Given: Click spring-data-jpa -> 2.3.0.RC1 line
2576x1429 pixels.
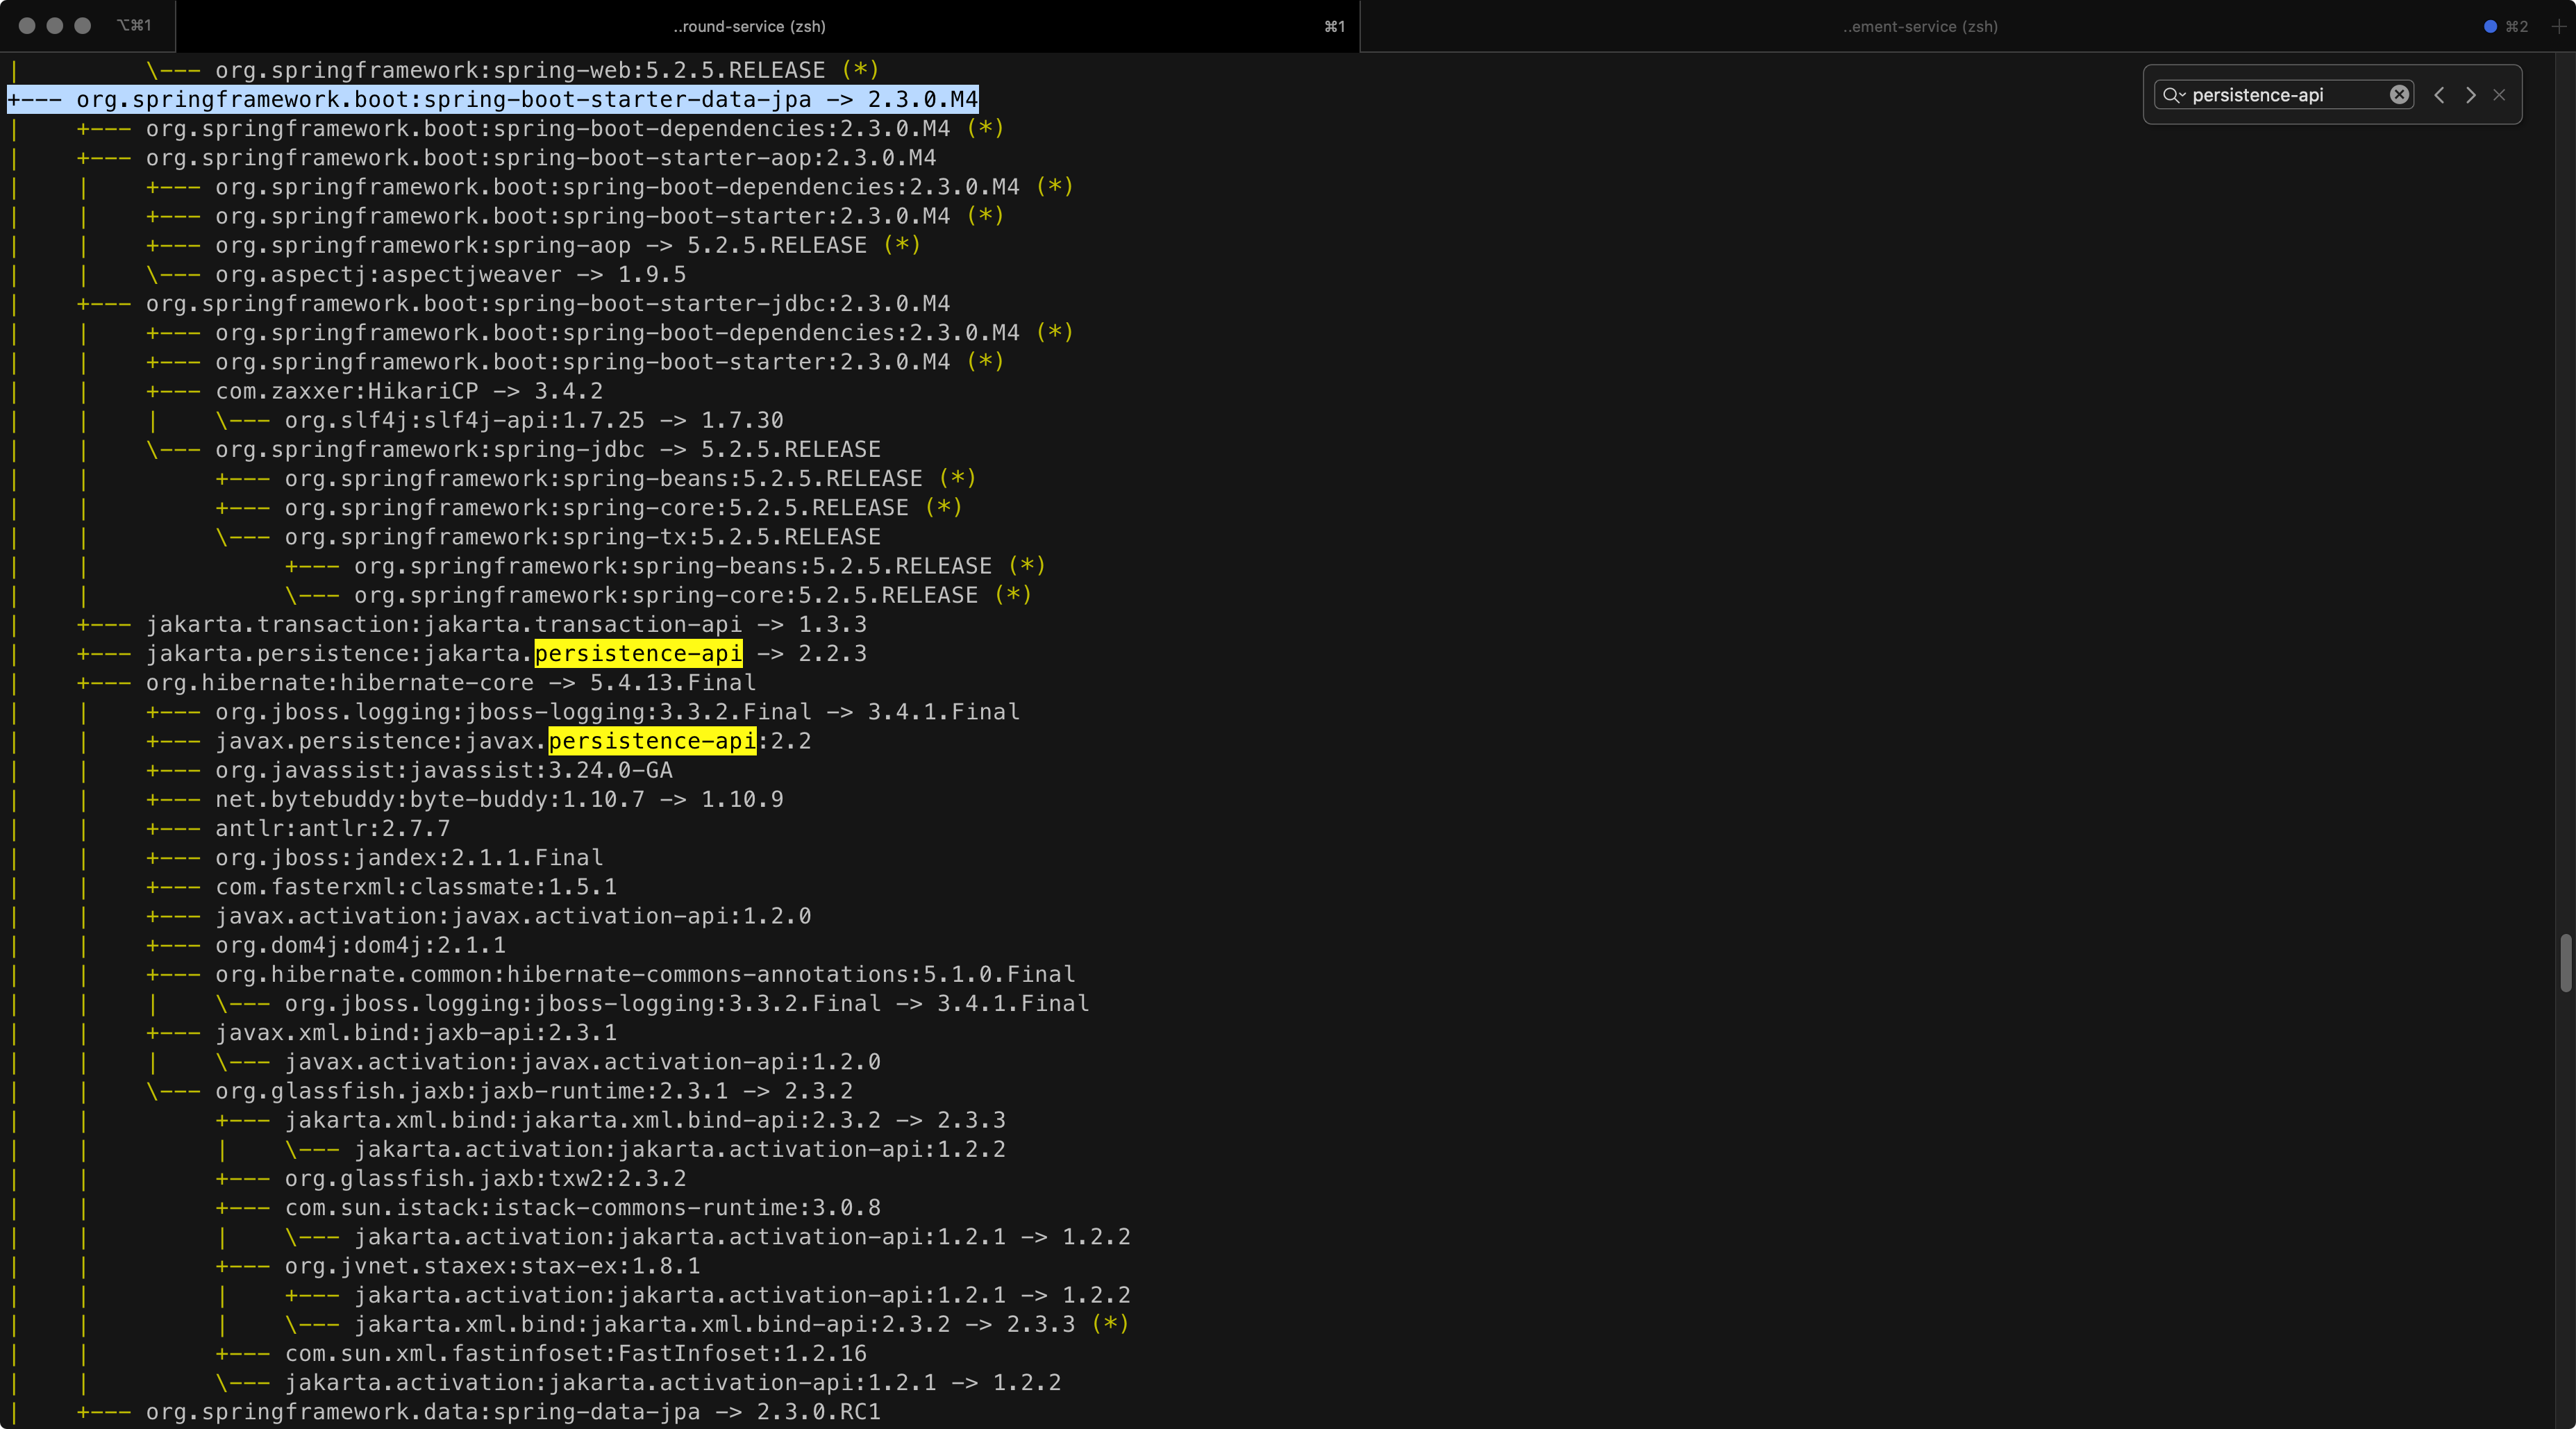Looking at the screenshot, I should click(513, 1412).
